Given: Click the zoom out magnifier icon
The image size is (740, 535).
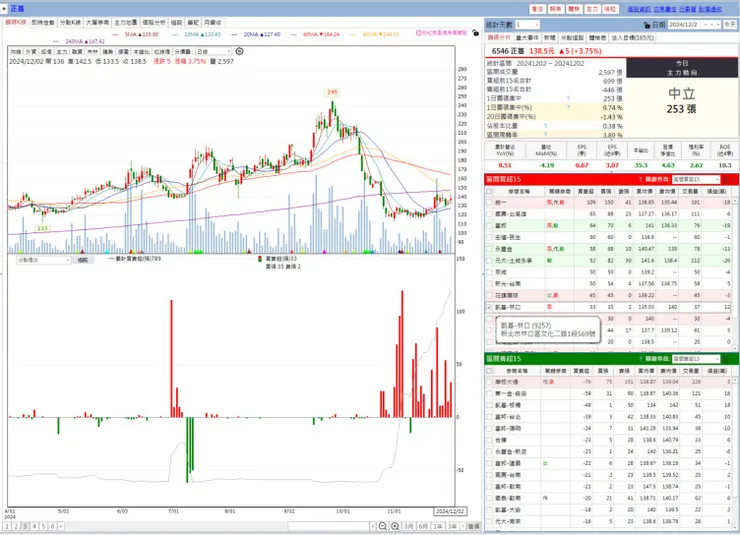Looking at the screenshot, I should (x=383, y=526).
